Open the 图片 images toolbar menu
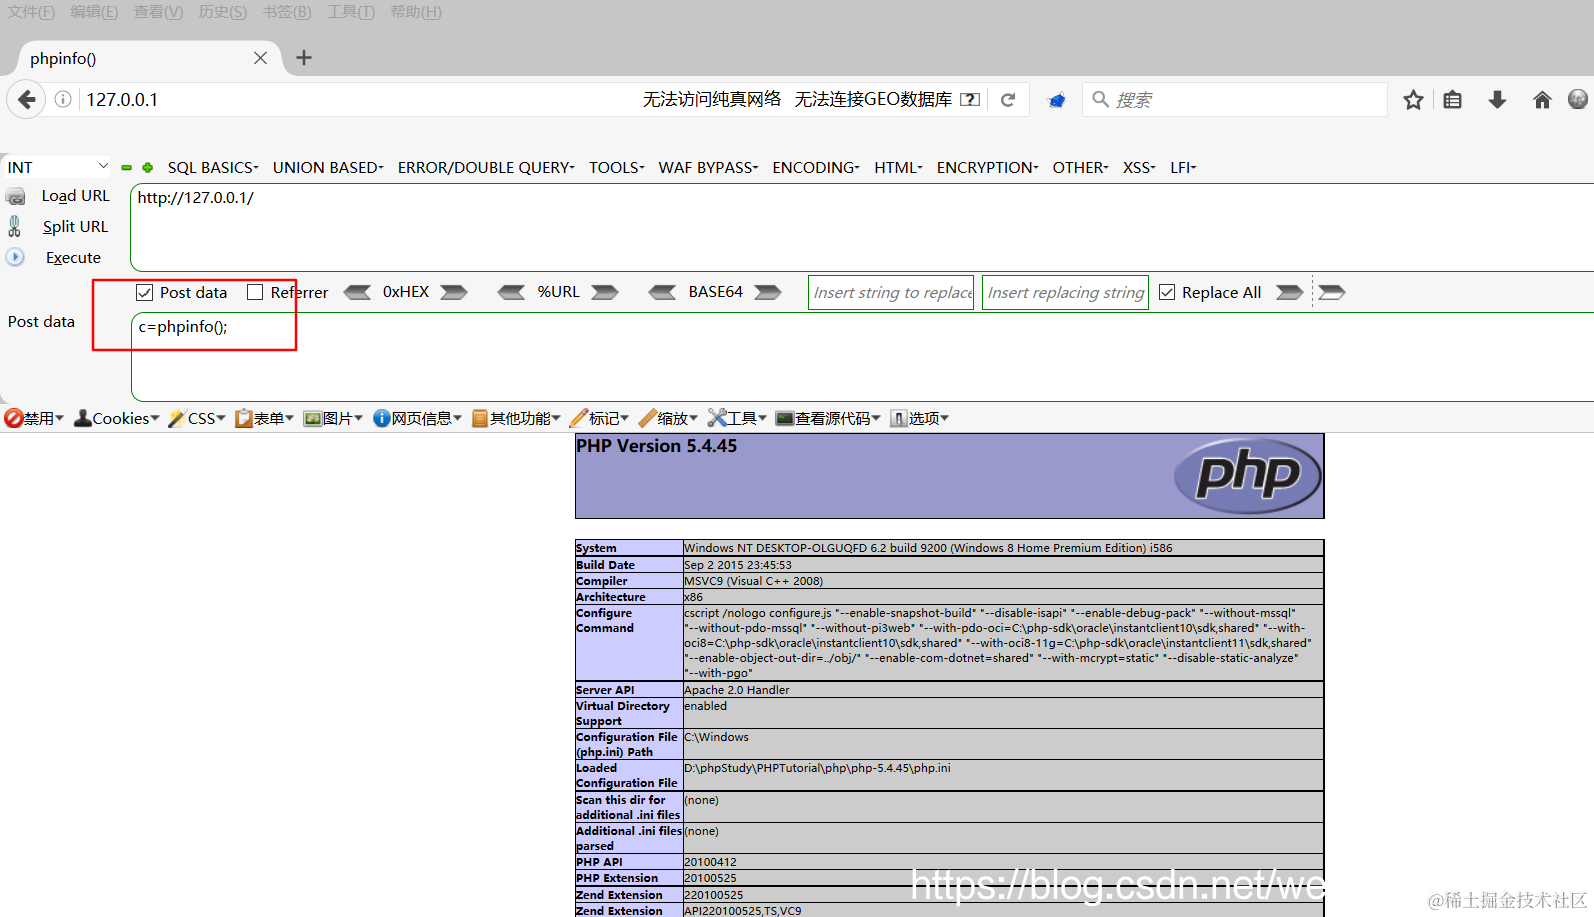 (333, 418)
